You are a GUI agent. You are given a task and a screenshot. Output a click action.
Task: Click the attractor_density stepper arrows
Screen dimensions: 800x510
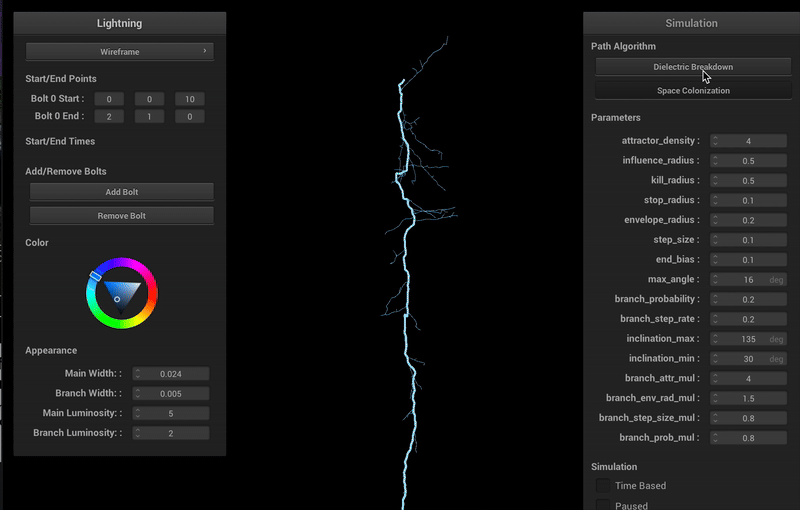point(715,141)
